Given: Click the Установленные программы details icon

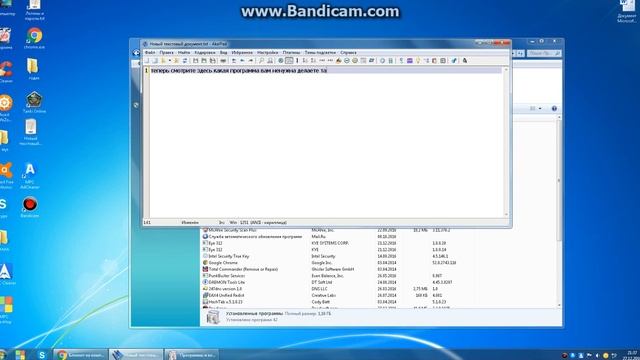Looking at the screenshot, I should pos(213,317).
